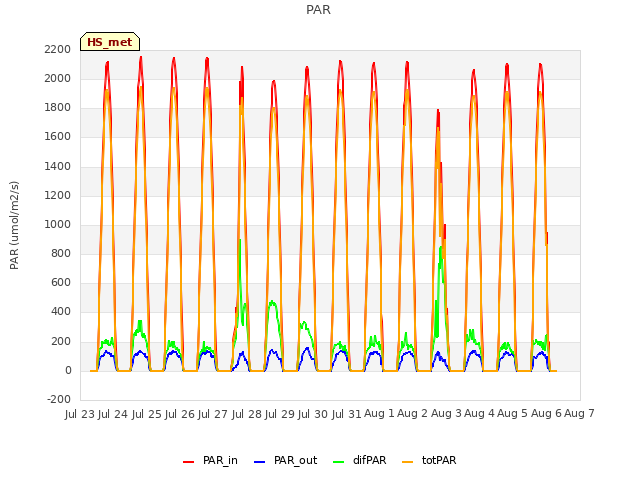Click the Jul 27 x-axis date label
This screenshot has height=480, width=640.
[x=213, y=414]
